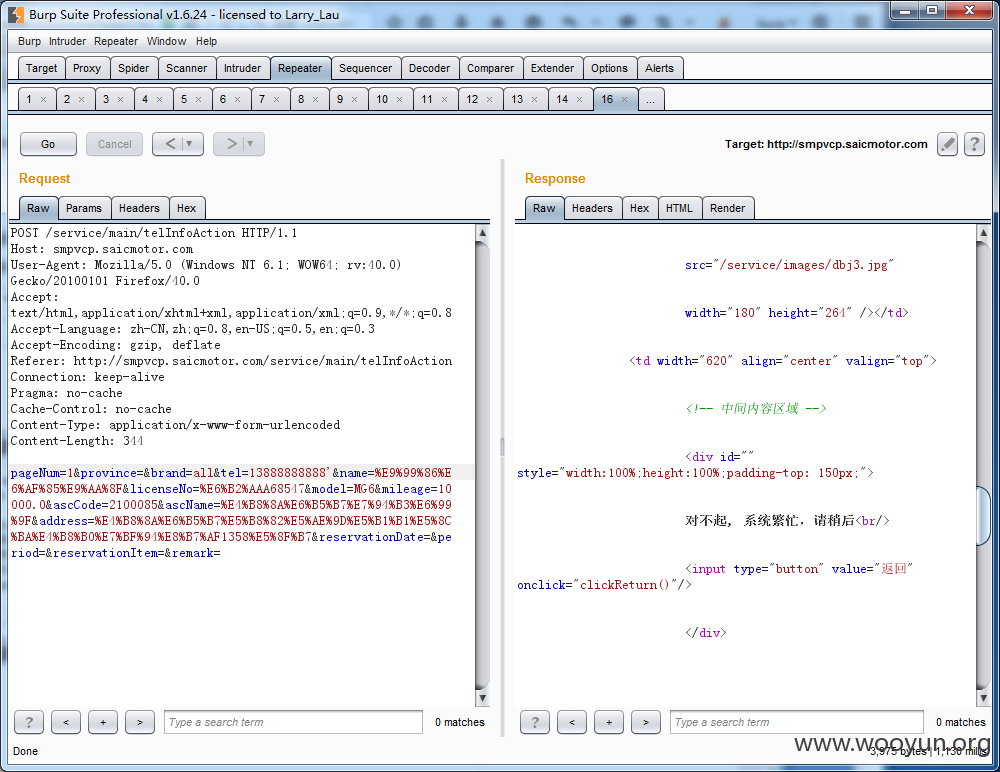Image resolution: width=1000 pixels, height=772 pixels.
Task: Go to next match in response search
Action: tap(645, 722)
